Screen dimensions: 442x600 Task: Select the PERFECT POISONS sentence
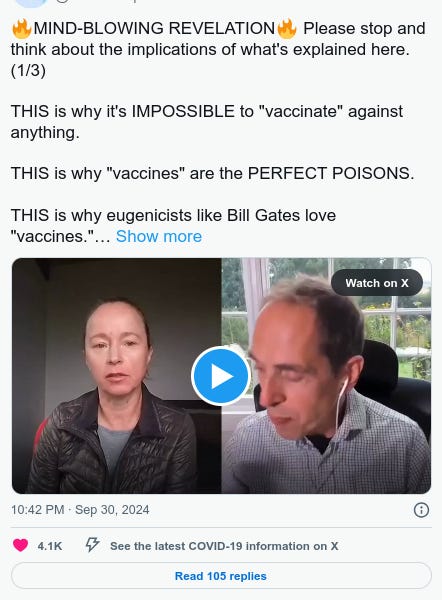212,173
